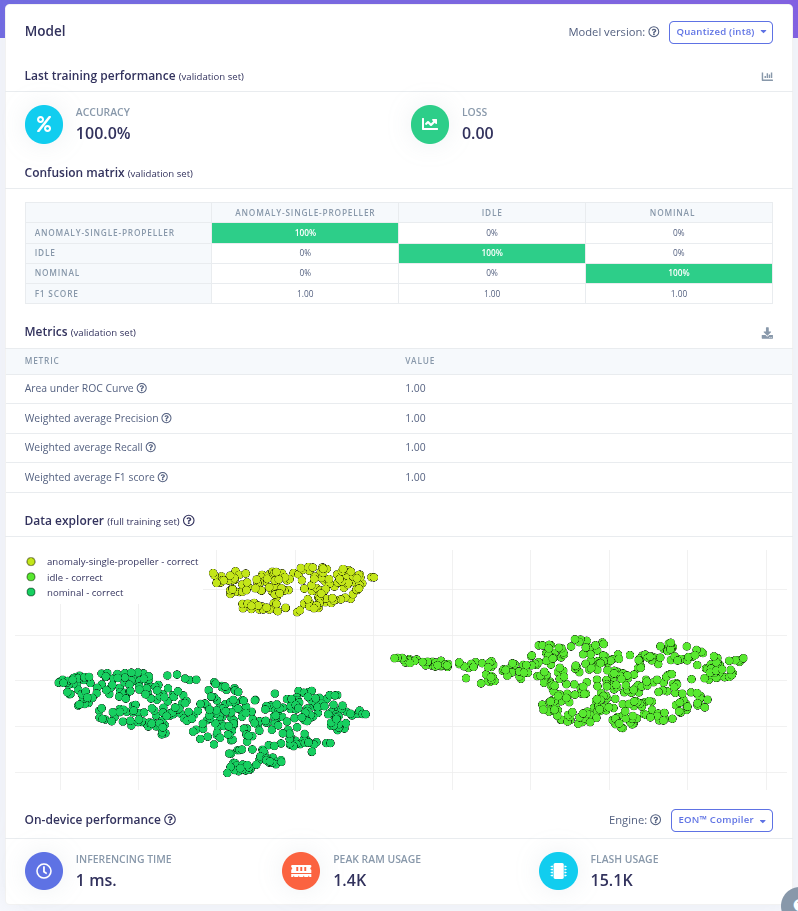Click help icon for Weighted average F1 score

(162, 477)
